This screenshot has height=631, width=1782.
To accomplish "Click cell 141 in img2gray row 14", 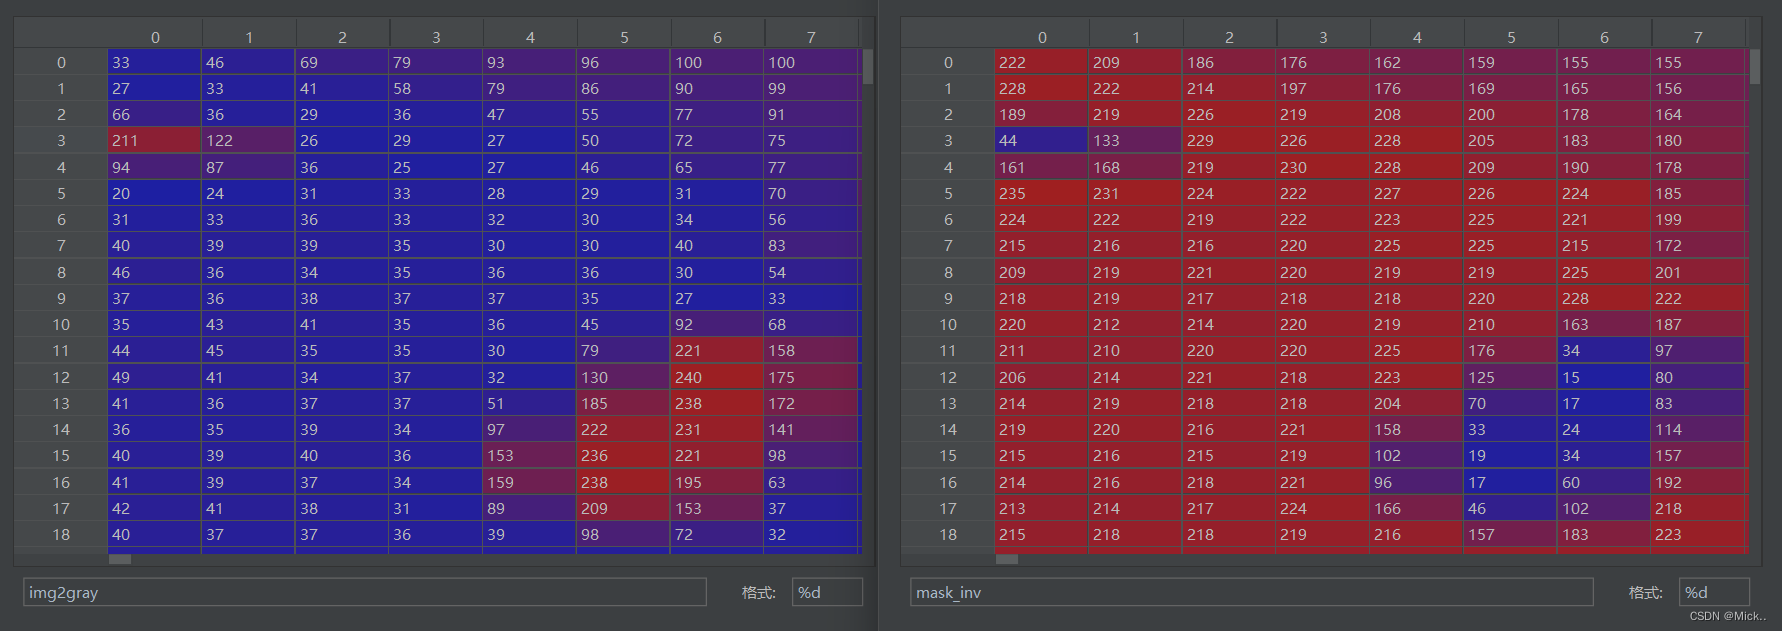I will 811,430.
